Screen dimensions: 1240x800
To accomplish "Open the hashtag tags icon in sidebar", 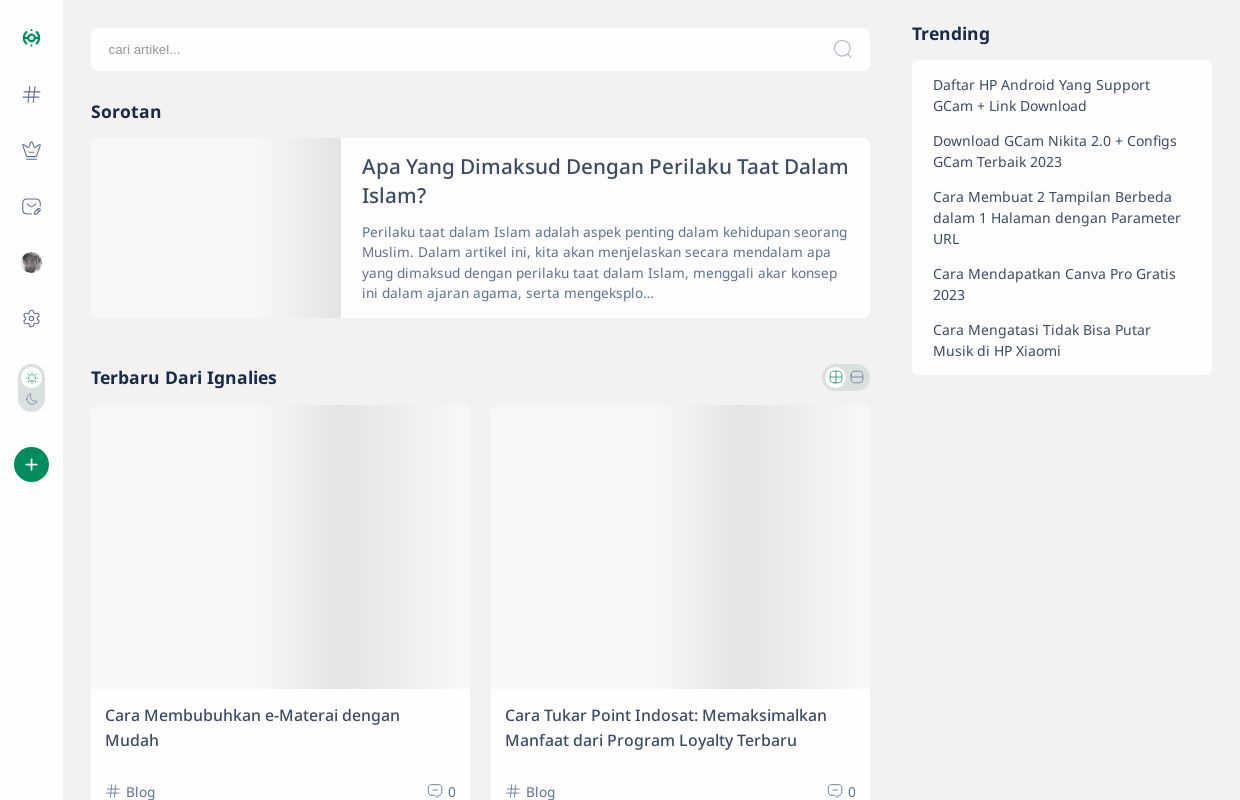I will (x=31, y=95).
